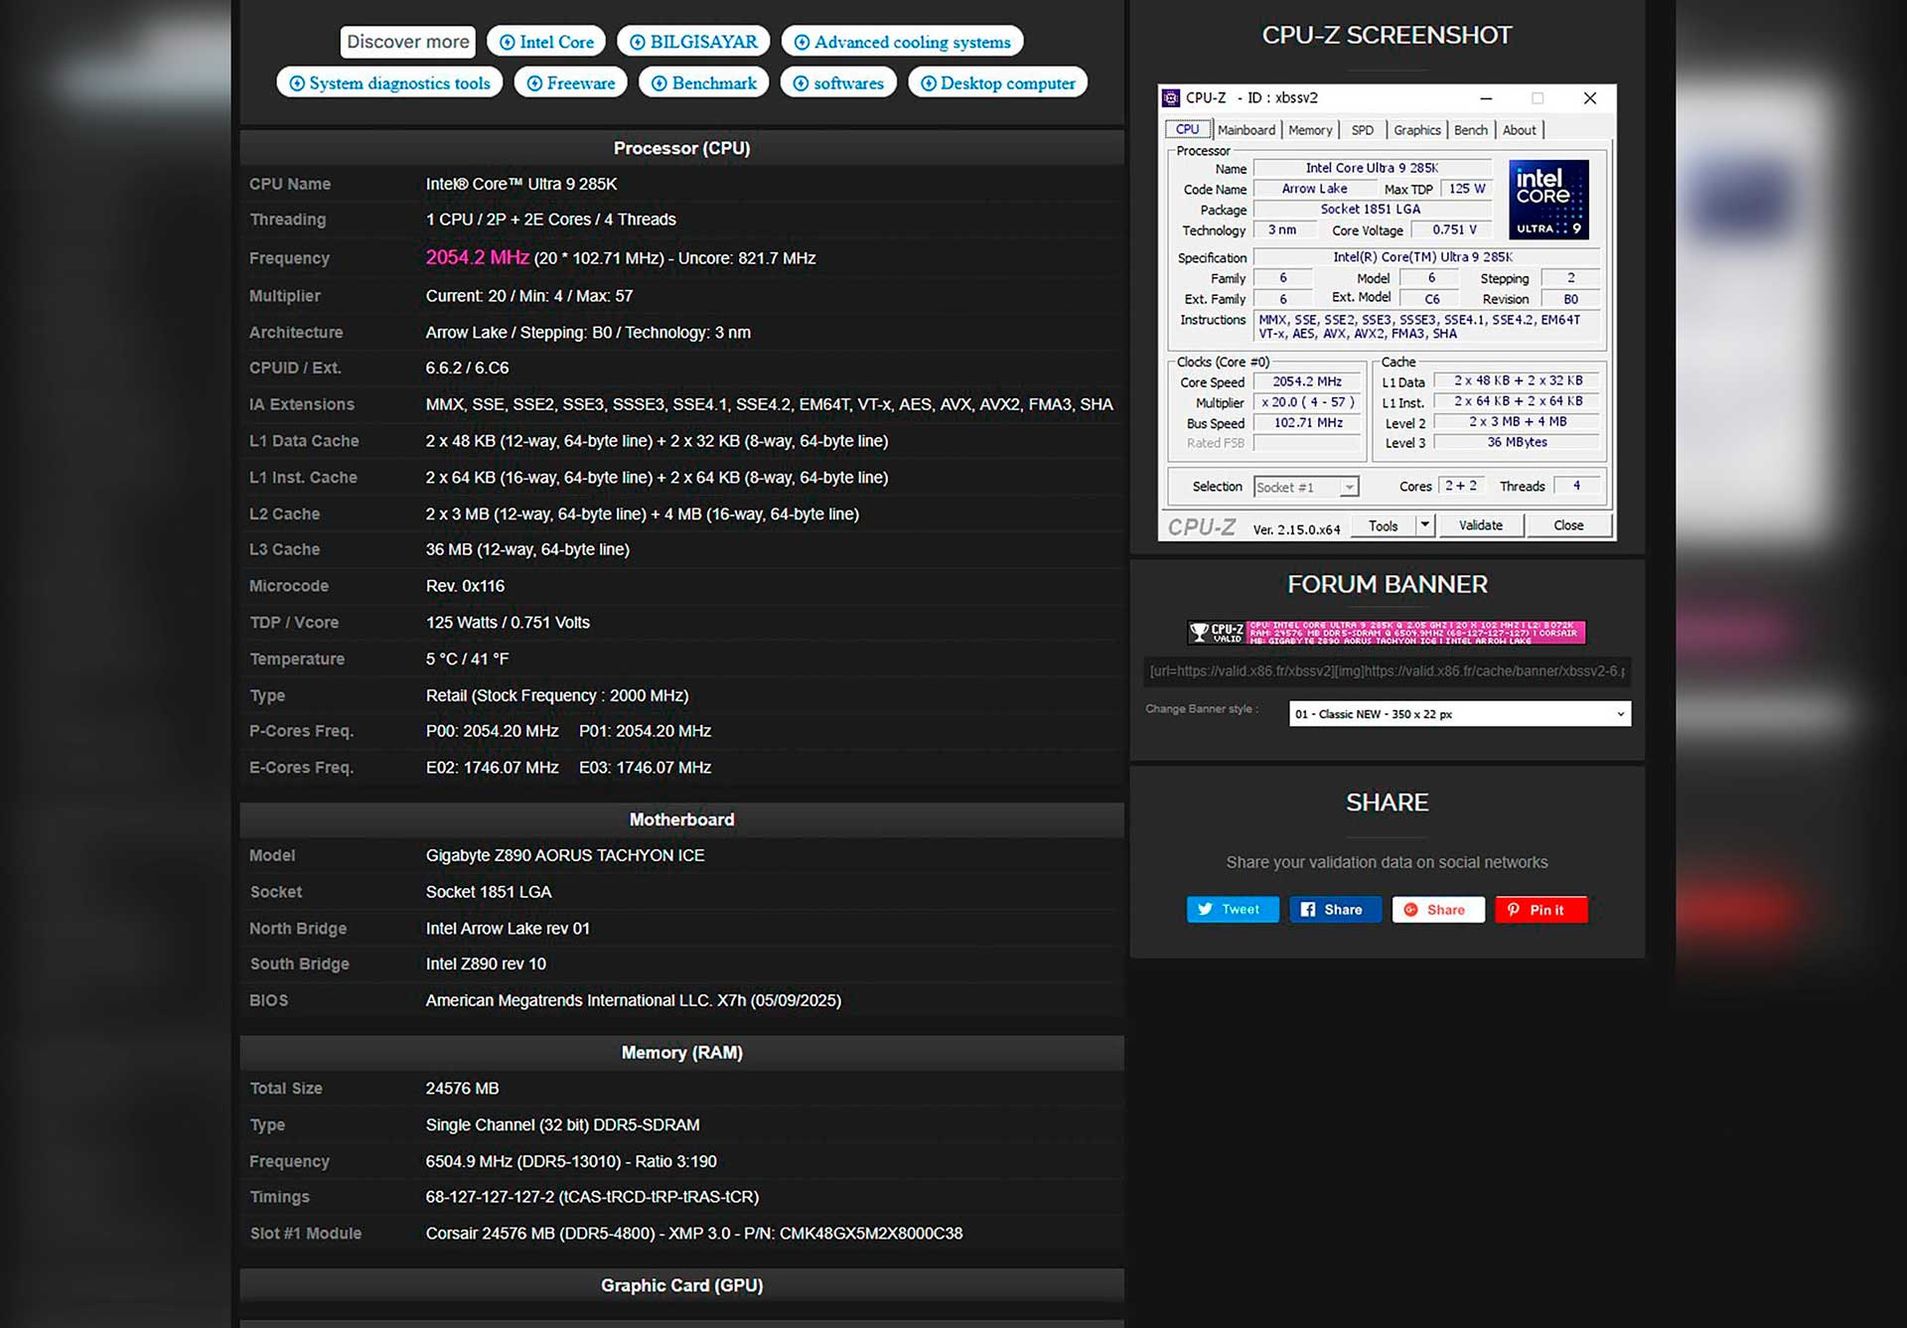Switch to the Memory tab in CPU-Z
Screen dimensions: 1907x1328
tap(1309, 130)
